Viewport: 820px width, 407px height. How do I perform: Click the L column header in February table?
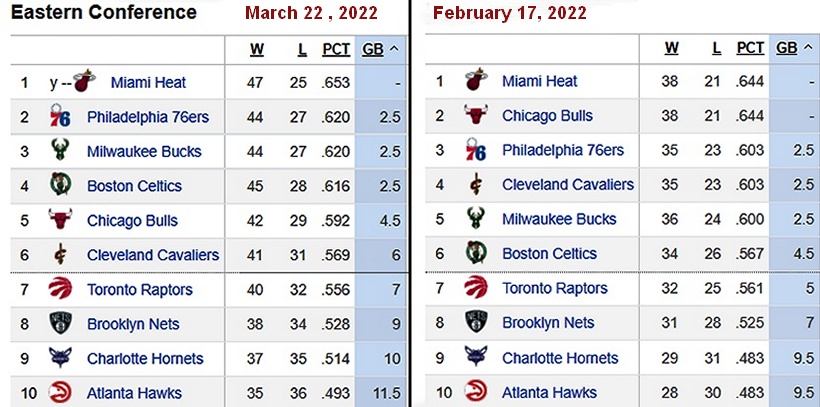[x=716, y=48]
